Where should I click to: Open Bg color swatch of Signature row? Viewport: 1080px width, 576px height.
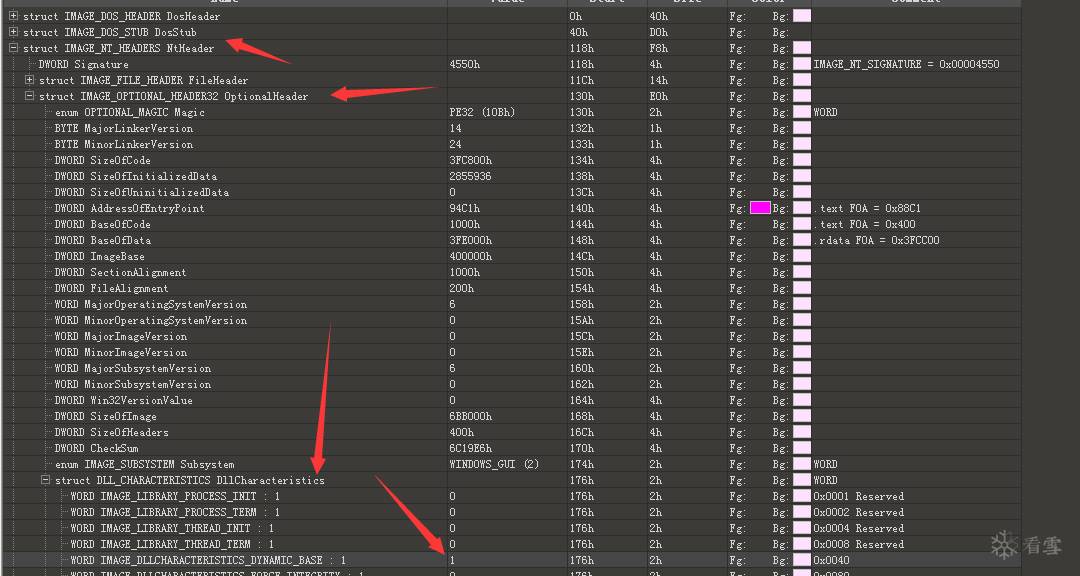[802, 64]
